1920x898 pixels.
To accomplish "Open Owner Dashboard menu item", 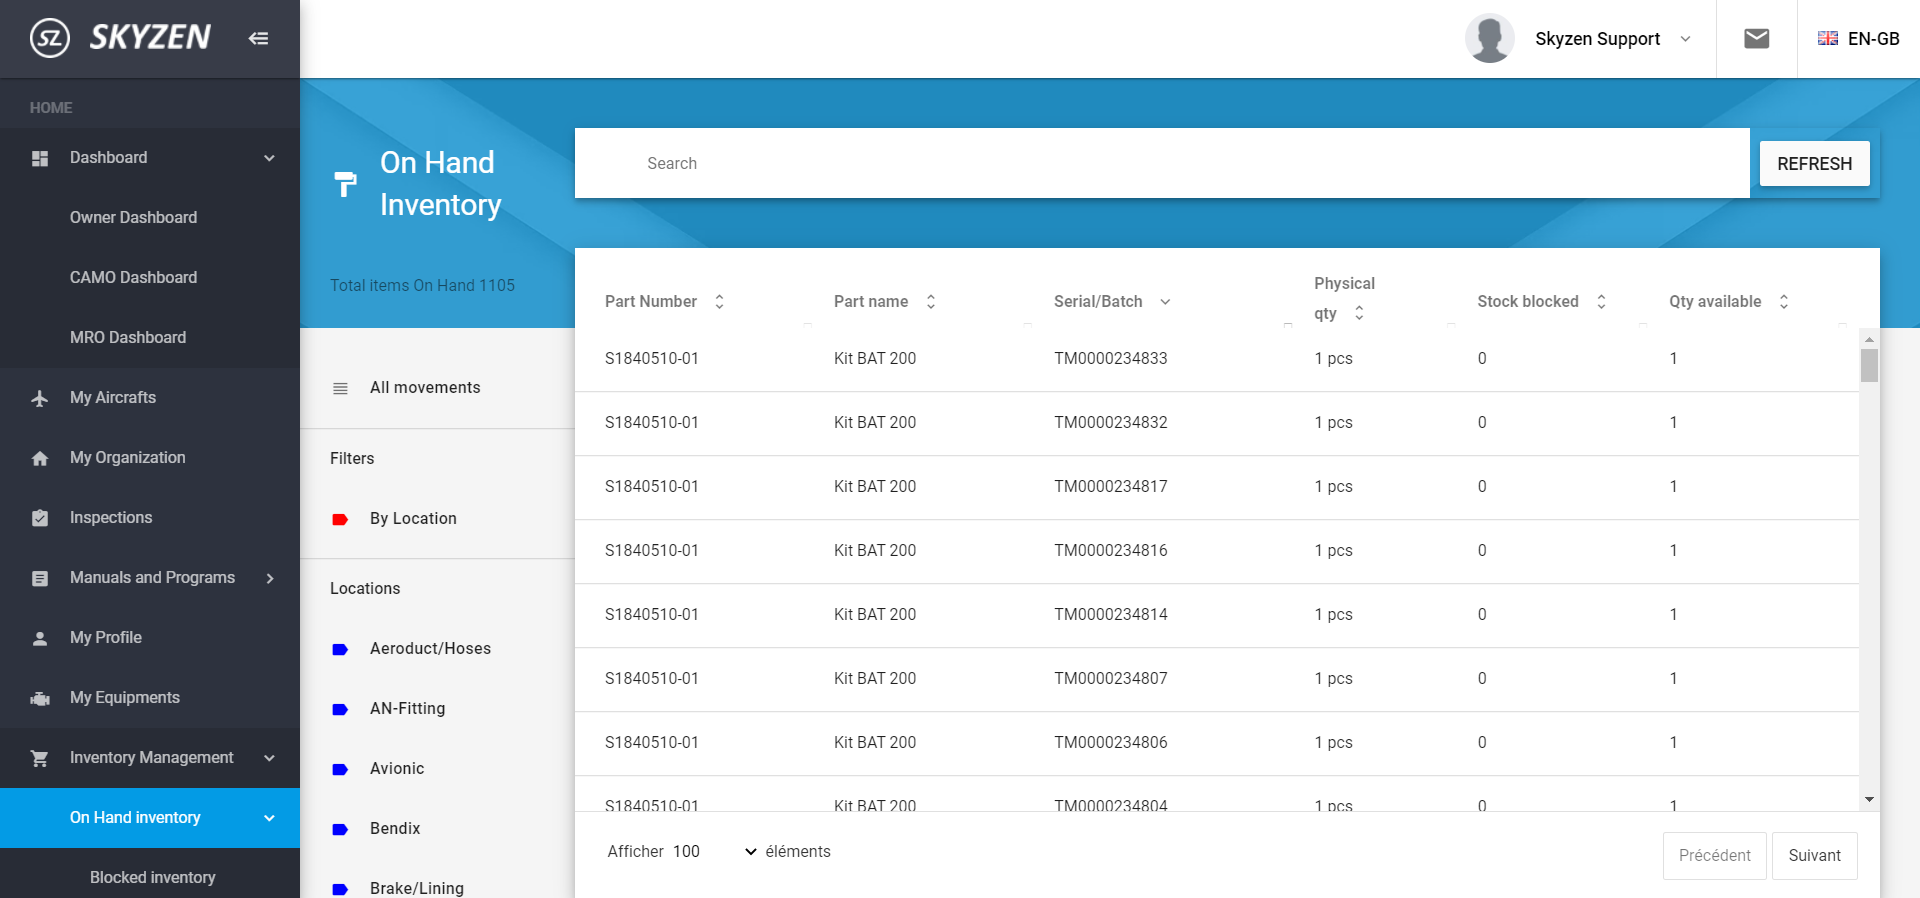I will (133, 217).
